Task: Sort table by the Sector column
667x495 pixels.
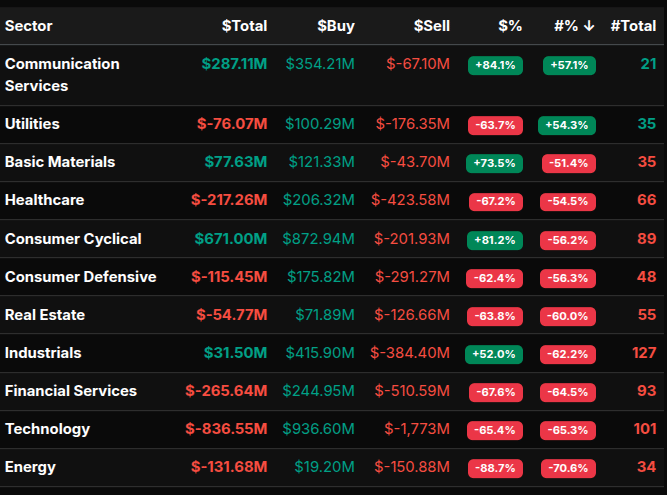Action: [29, 26]
